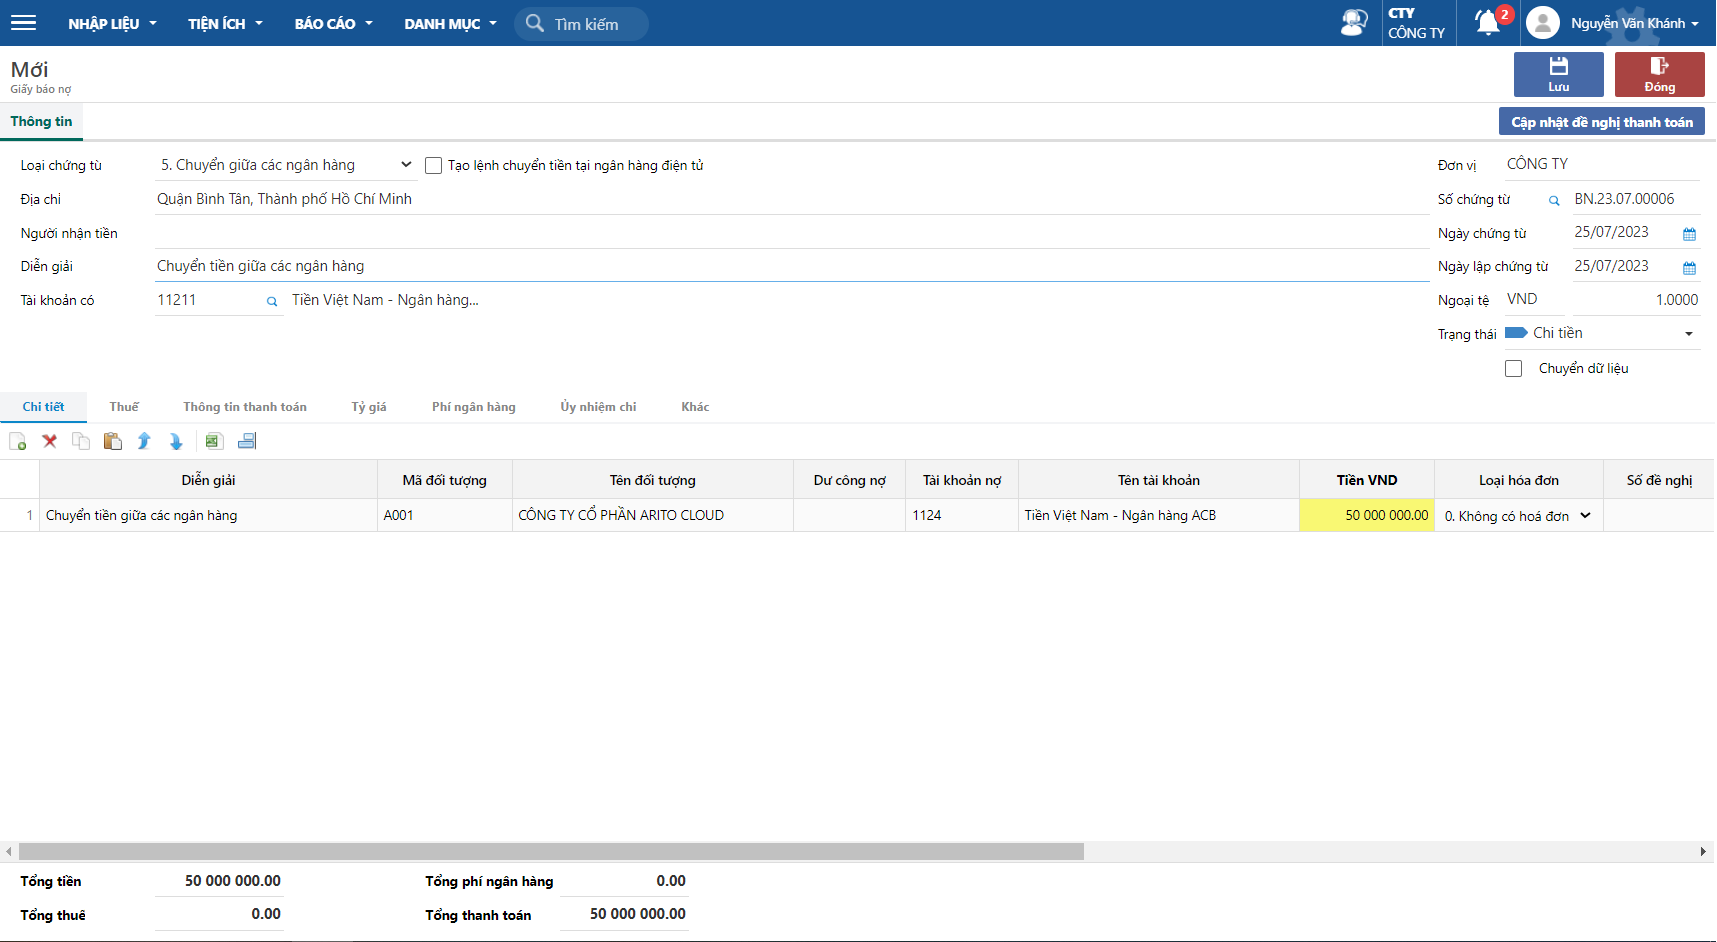Open the notifications bell
1717x942 pixels.
1488,22
